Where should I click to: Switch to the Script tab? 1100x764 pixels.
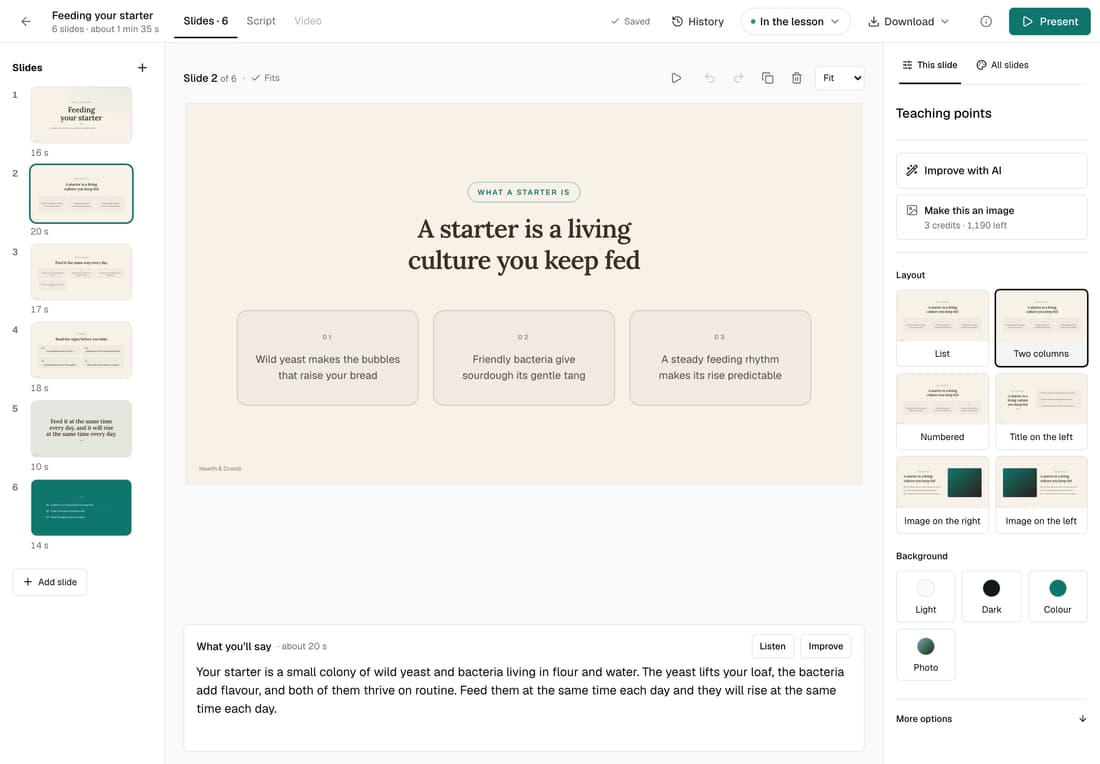261,21
